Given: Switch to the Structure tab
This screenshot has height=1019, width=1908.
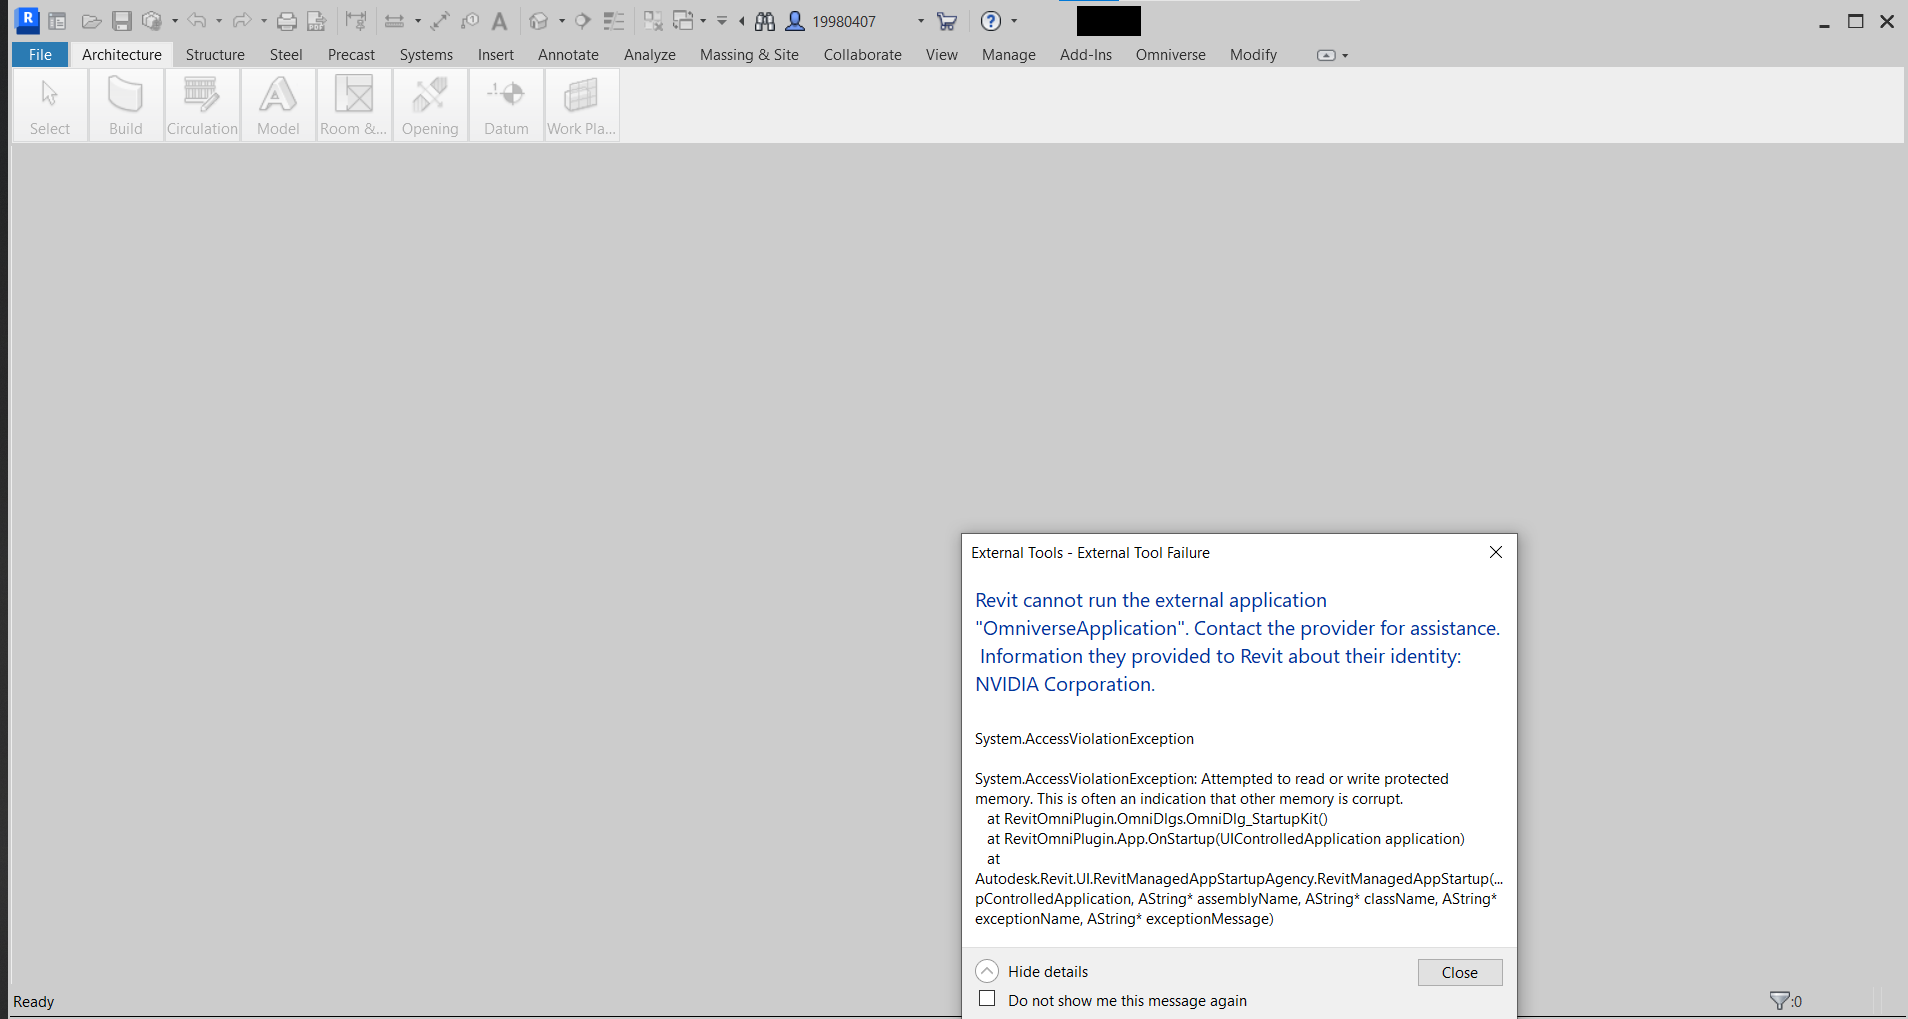Looking at the screenshot, I should [215, 55].
